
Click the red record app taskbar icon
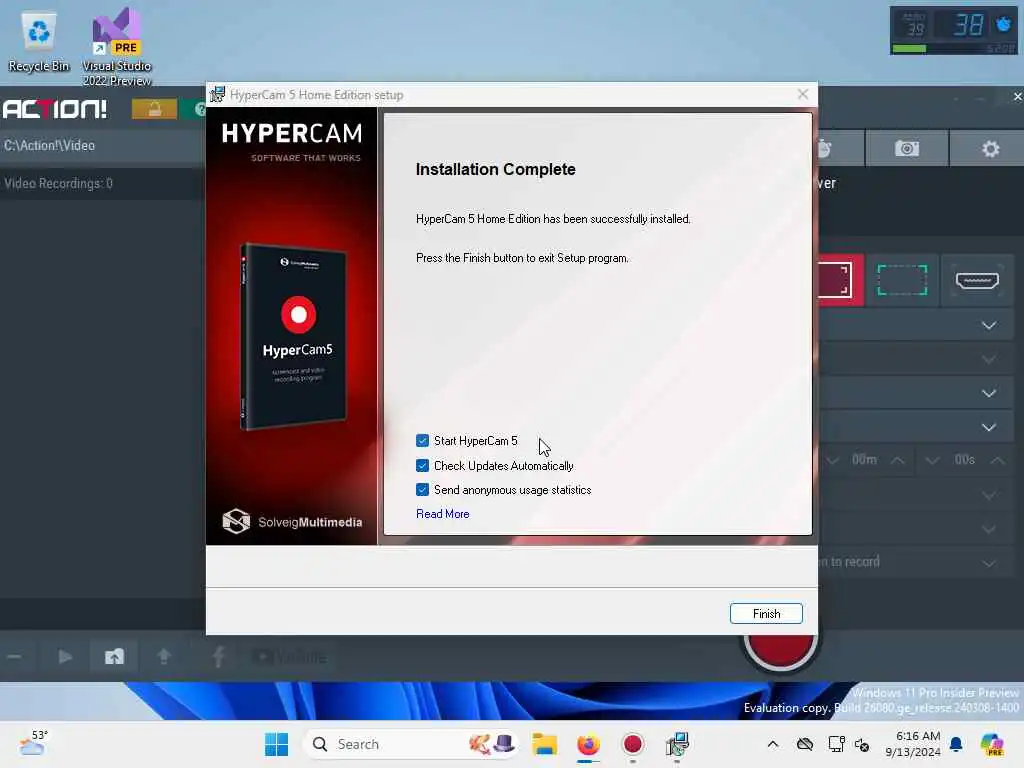633,744
